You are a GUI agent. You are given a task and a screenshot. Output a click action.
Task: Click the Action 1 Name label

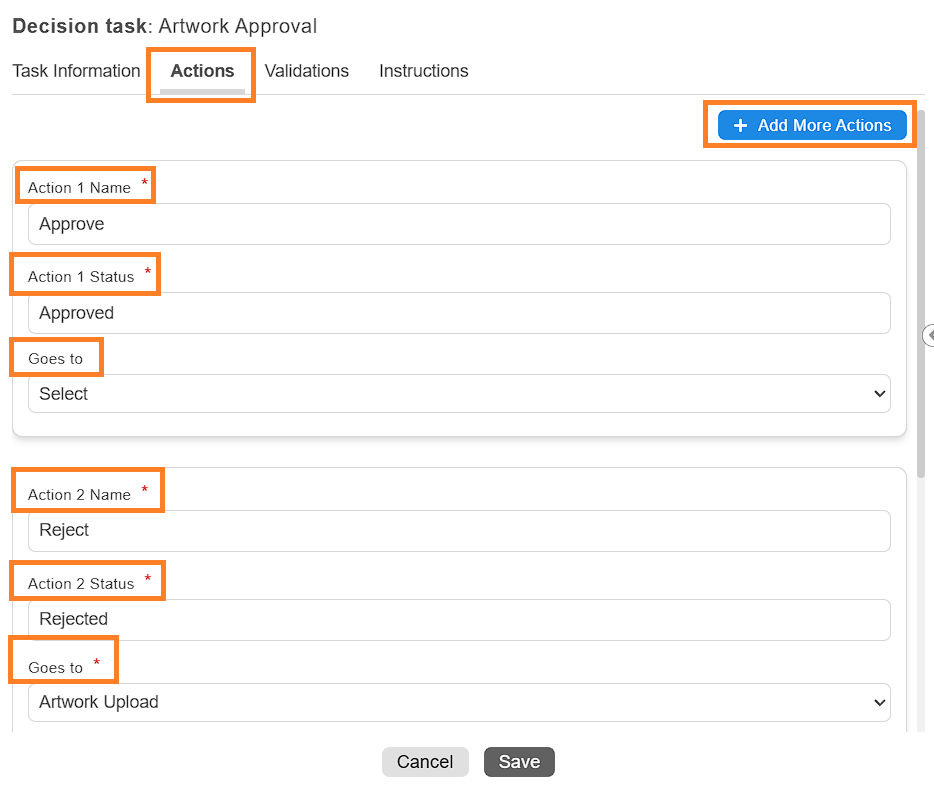tap(80, 188)
